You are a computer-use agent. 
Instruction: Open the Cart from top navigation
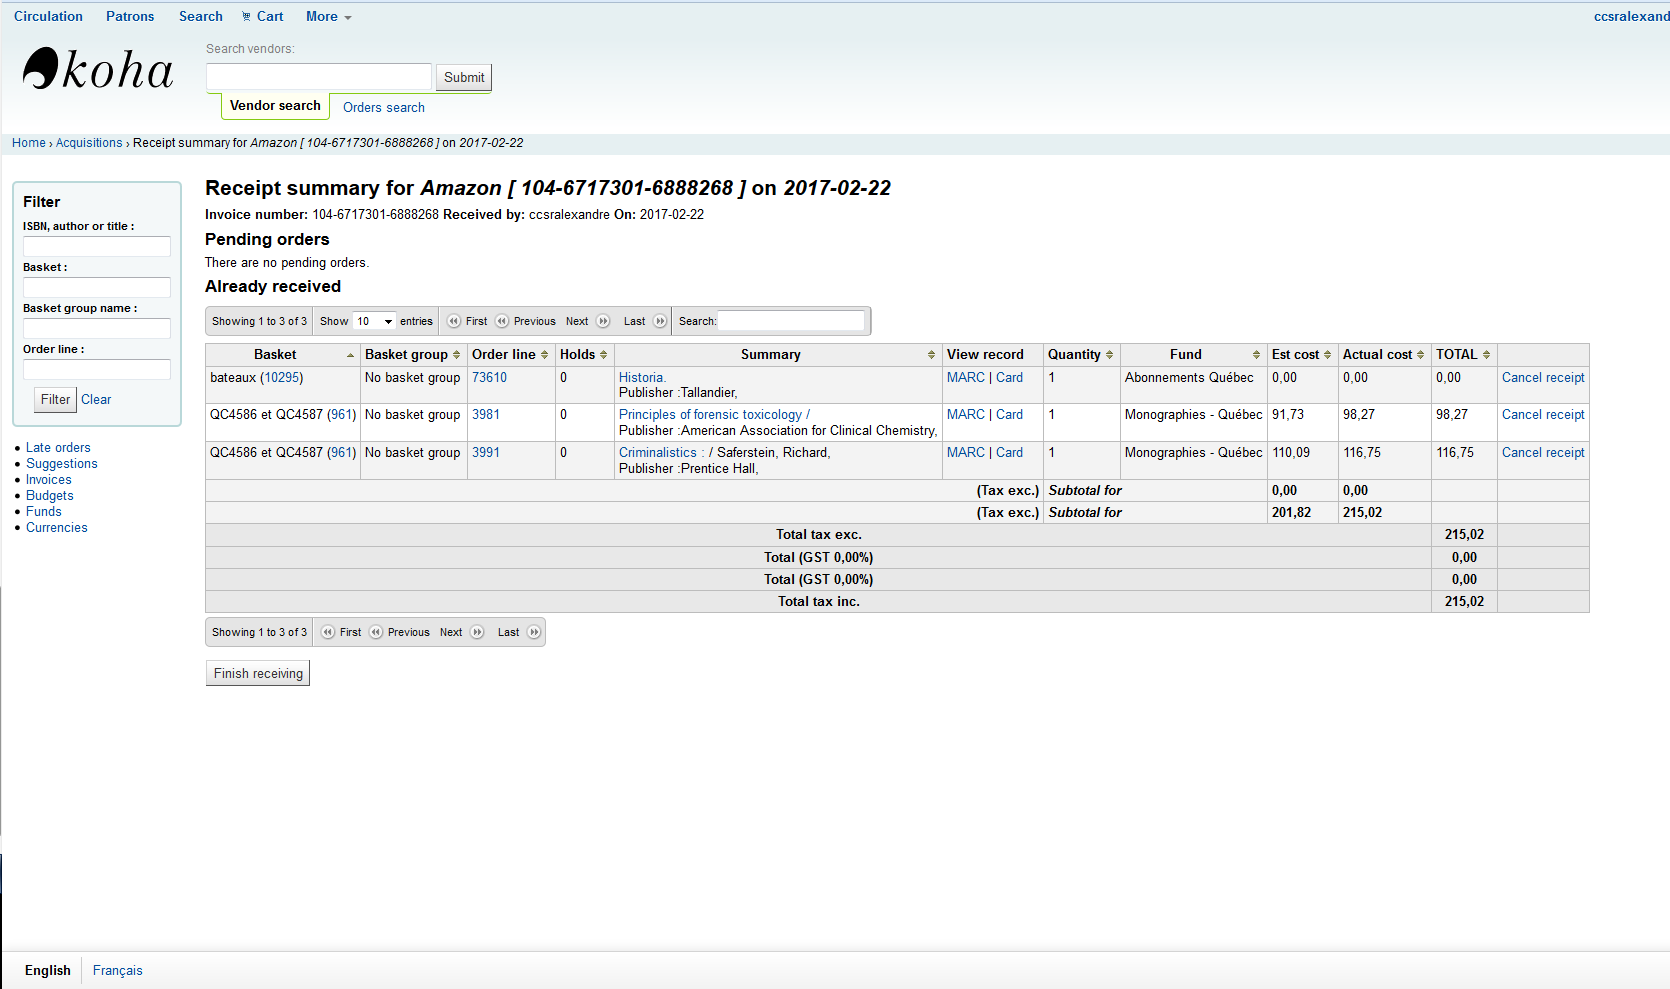[x=263, y=17]
